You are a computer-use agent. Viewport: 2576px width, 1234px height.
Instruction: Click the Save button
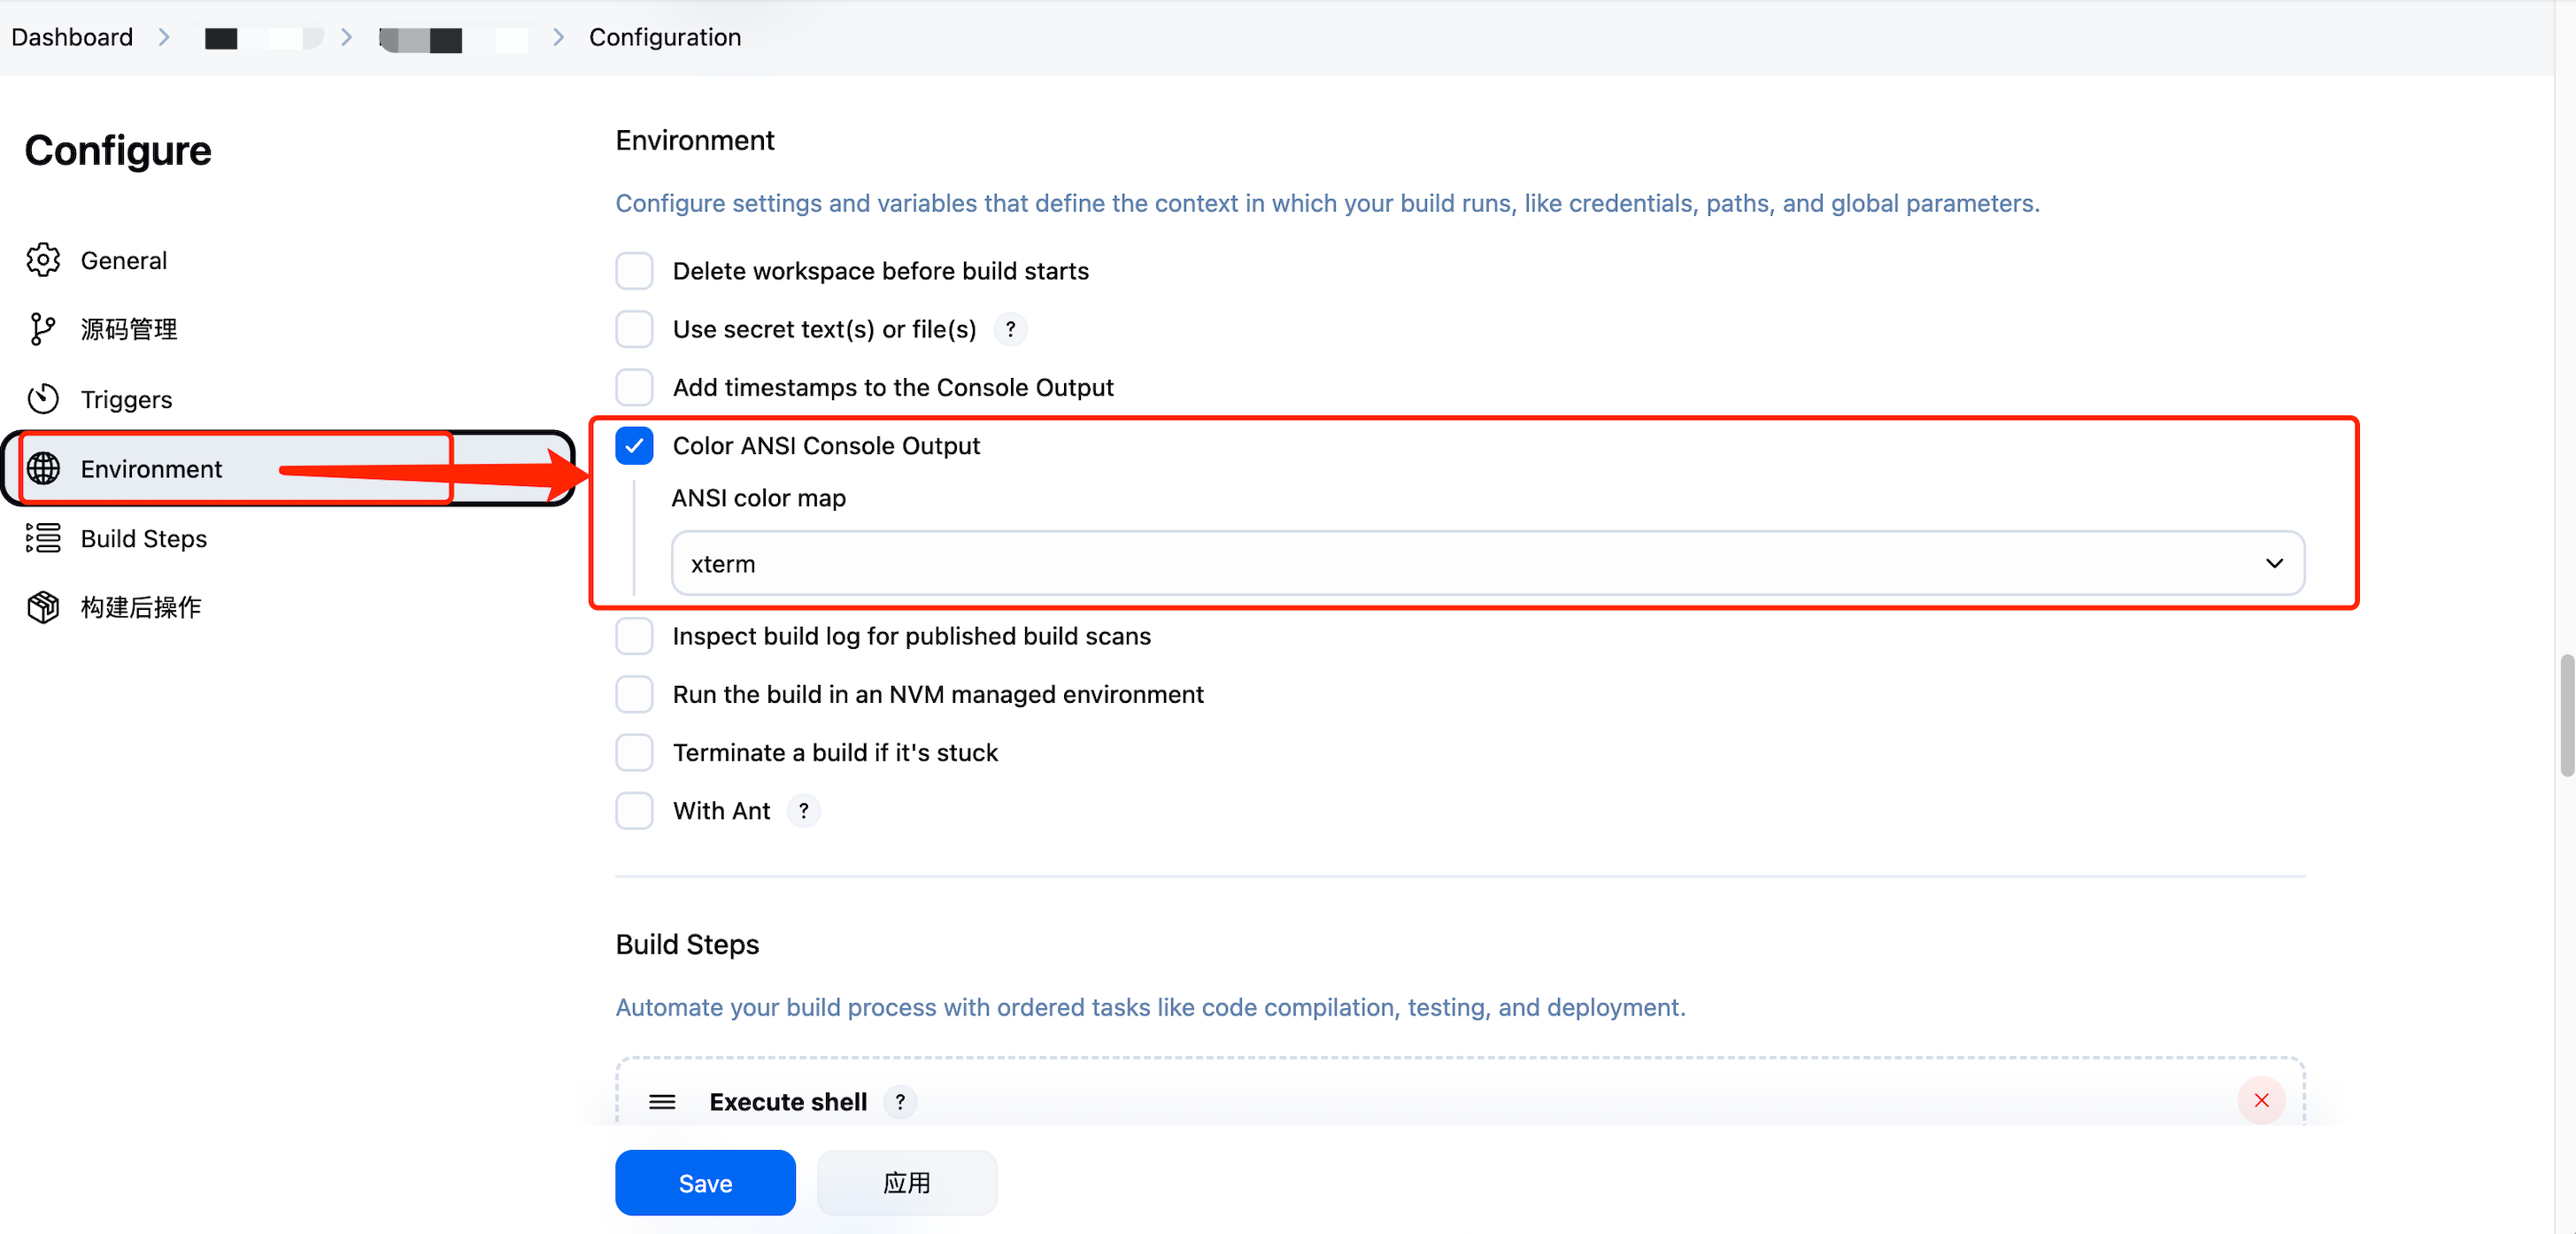(x=705, y=1182)
